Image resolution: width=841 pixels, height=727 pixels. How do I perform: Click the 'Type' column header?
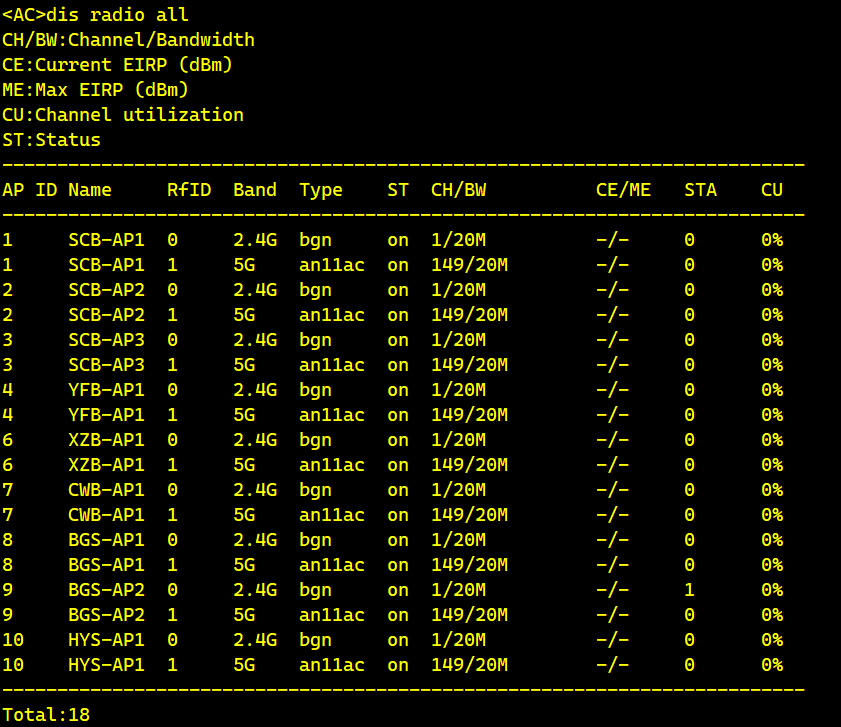click(320, 190)
